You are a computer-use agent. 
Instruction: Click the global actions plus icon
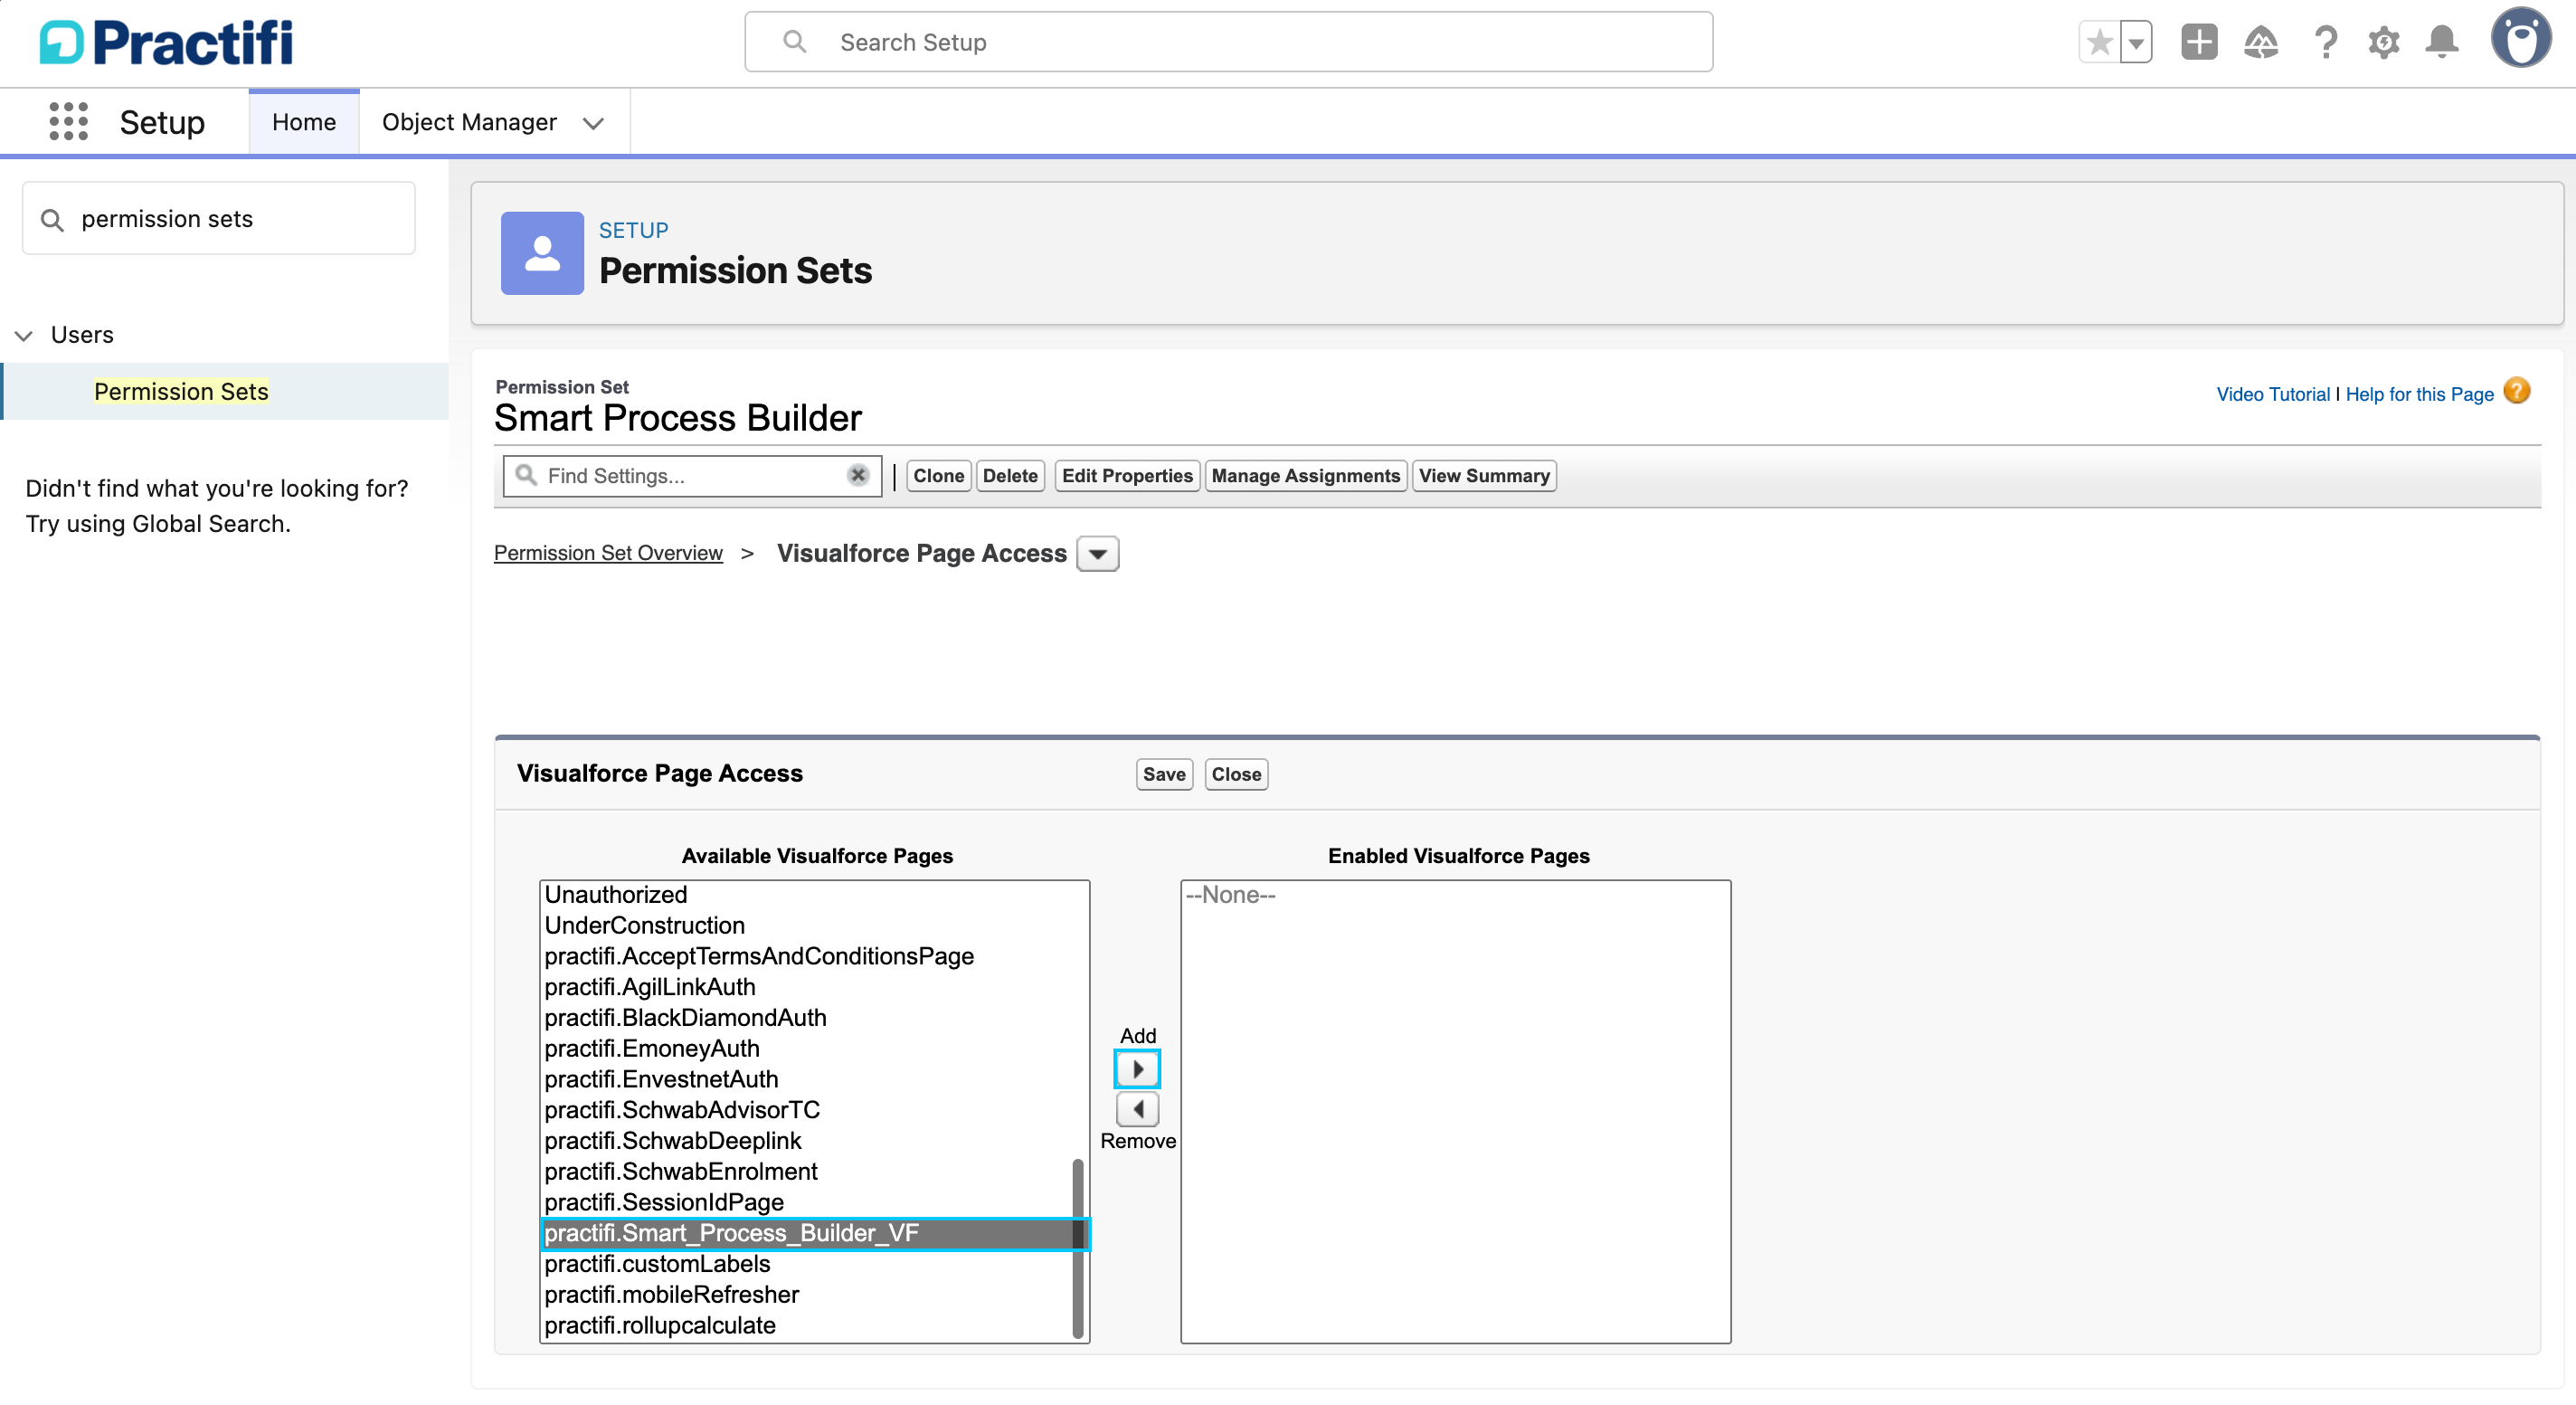tap(2199, 42)
